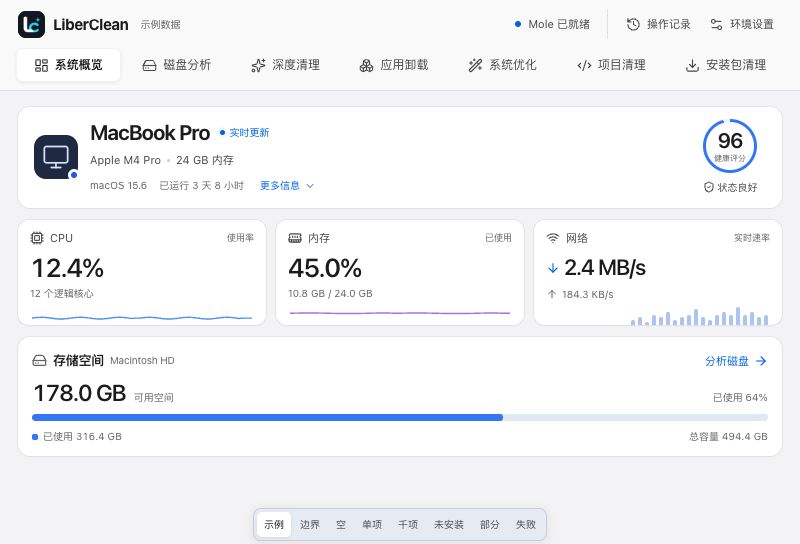Click the 12.4% CPU value
Viewport: 800px width, 544px height.
(68, 268)
